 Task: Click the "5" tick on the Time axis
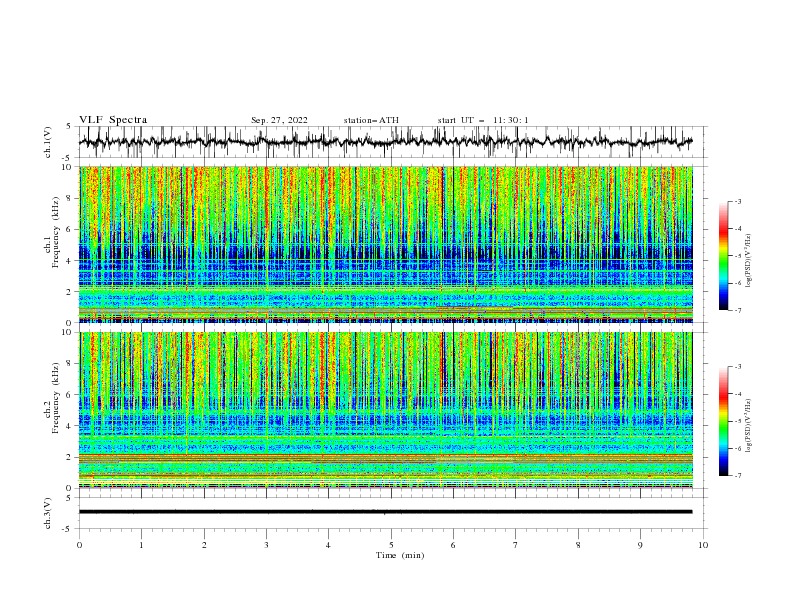pyautogui.click(x=391, y=545)
